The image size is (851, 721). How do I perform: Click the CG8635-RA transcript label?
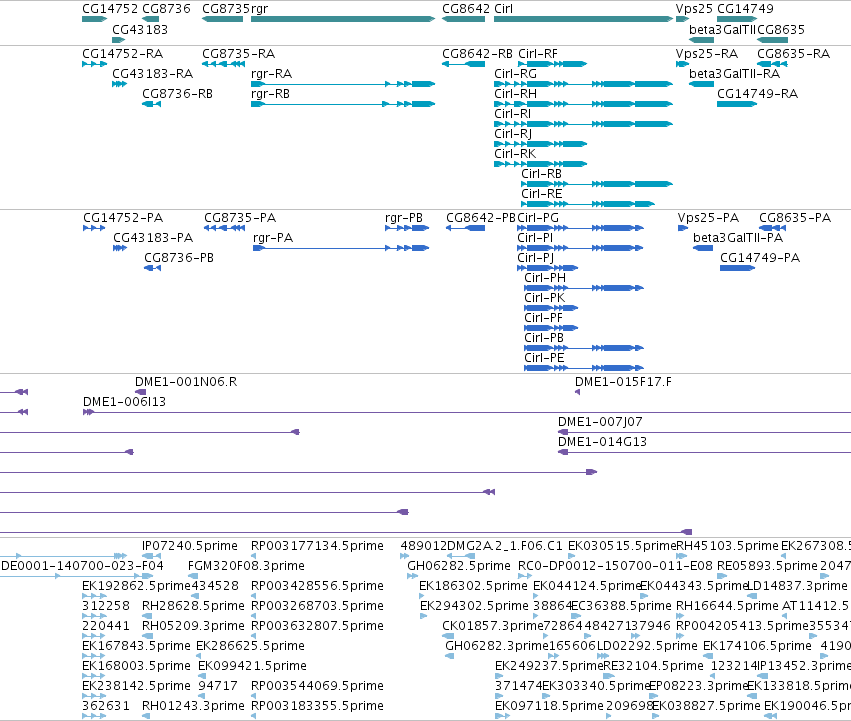[793, 54]
